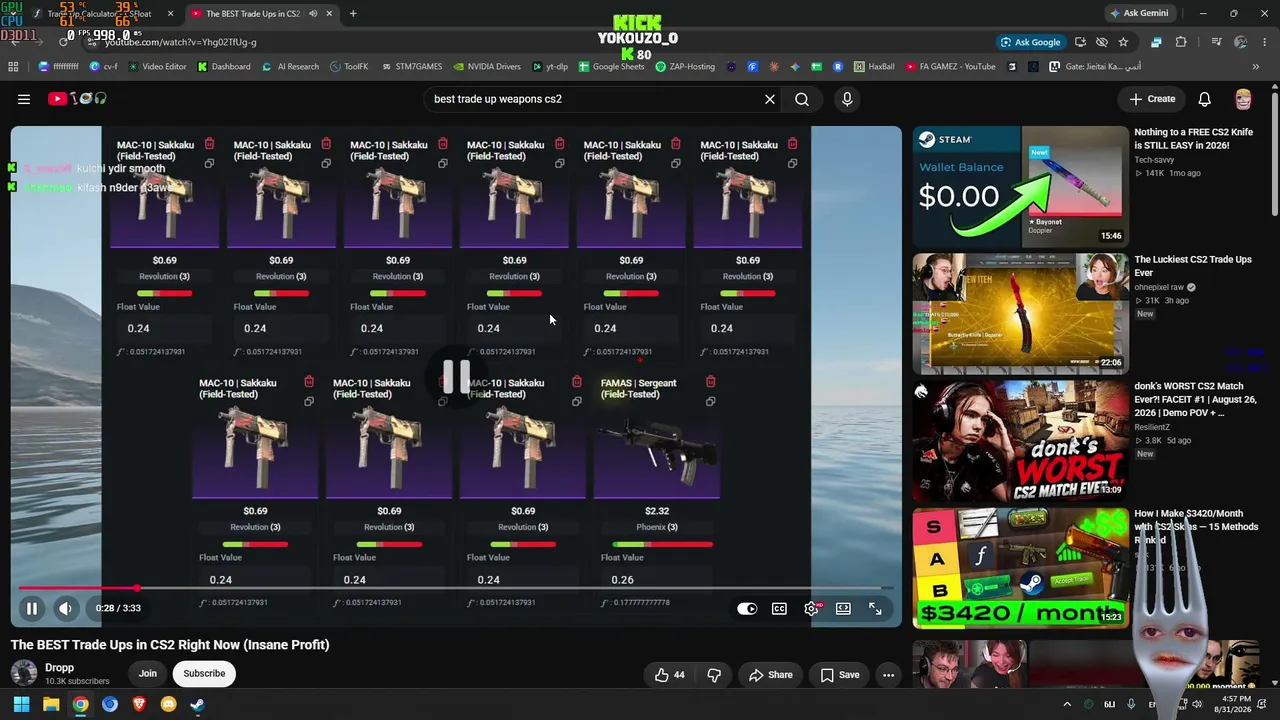The width and height of the screenshot is (1280, 720).
Task: Open the ZAP-Hosting bookmark
Action: [x=685, y=67]
